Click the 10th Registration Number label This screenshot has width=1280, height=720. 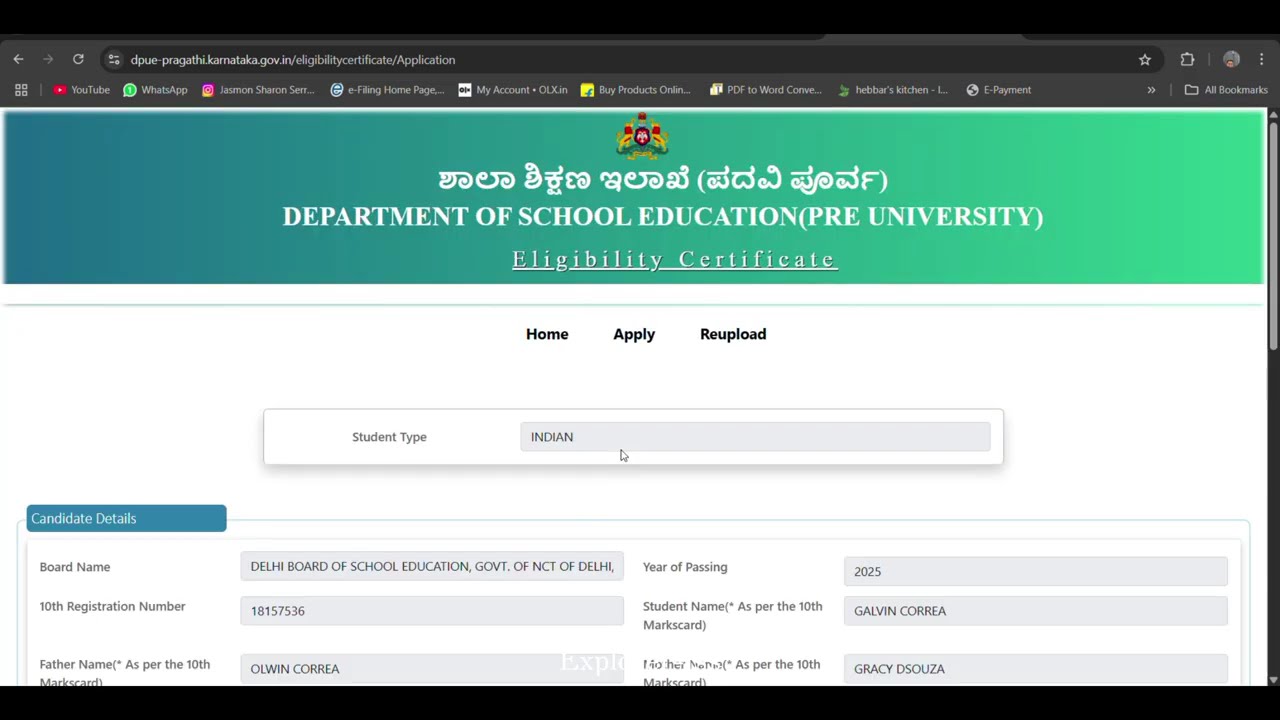(112, 606)
